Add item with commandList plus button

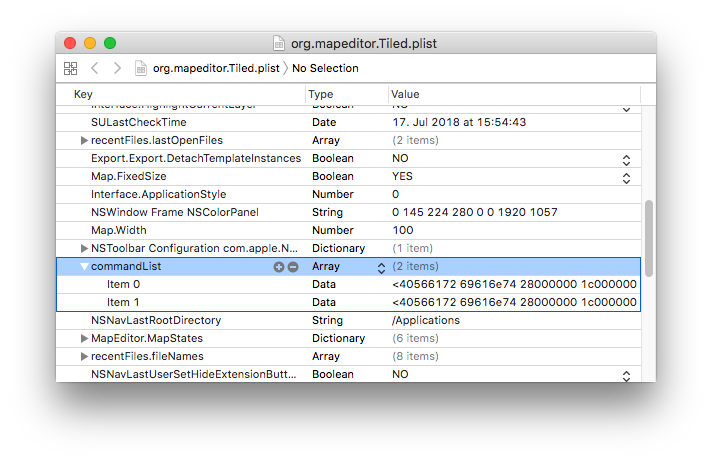(x=278, y=267)
